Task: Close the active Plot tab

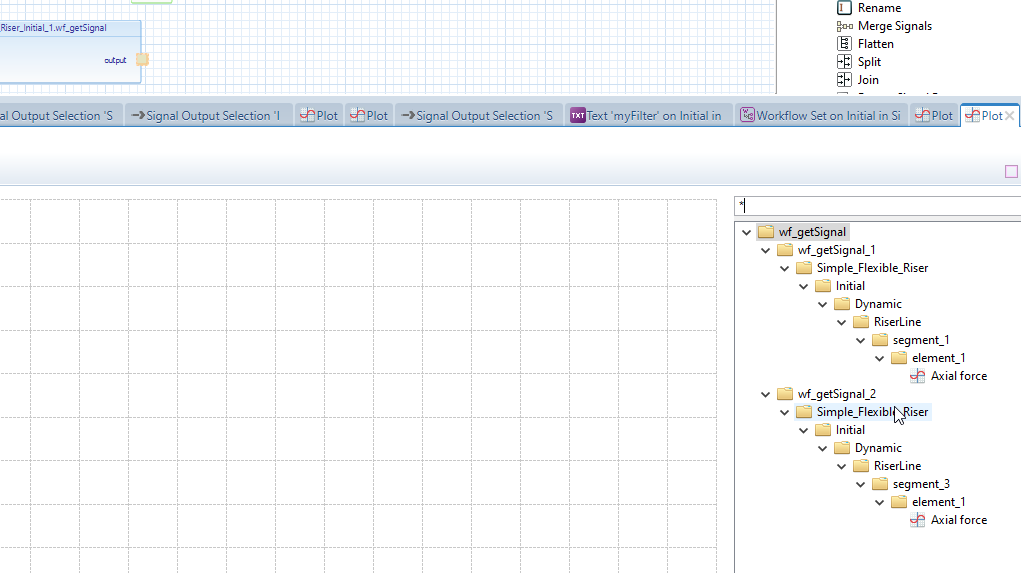Action: click(1009, 116)
